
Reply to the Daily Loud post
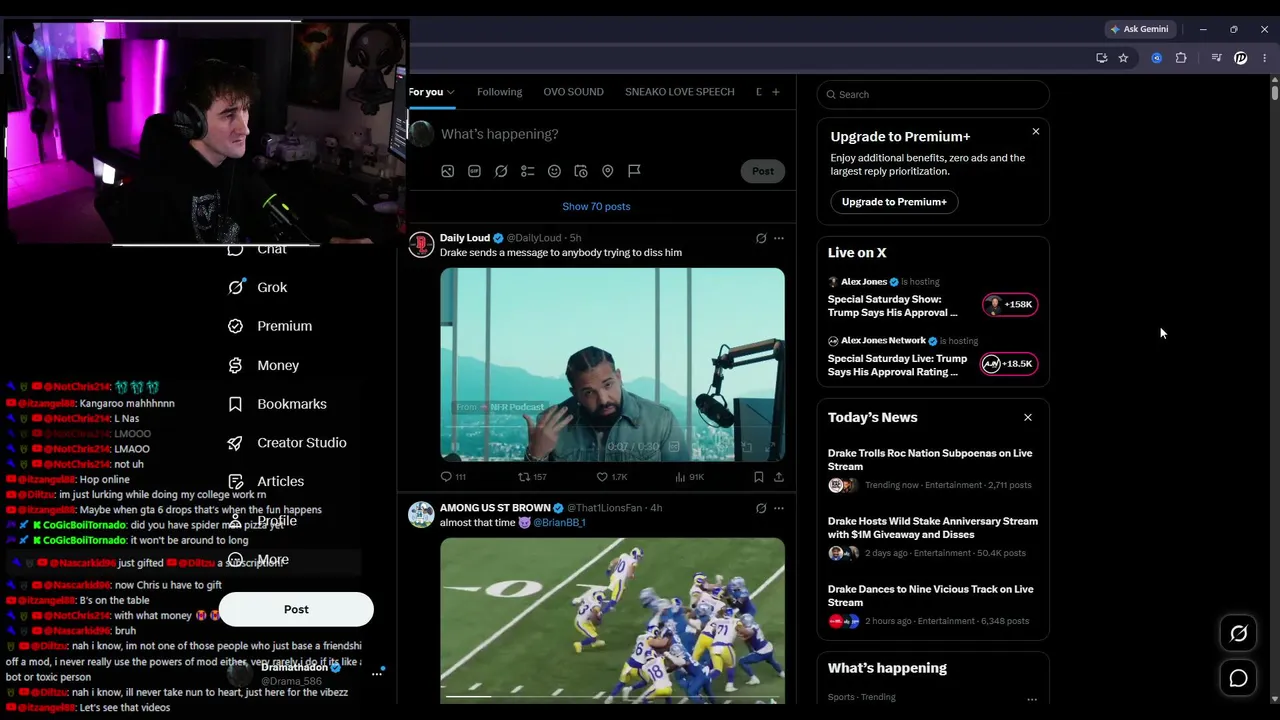tap(453, 477)
